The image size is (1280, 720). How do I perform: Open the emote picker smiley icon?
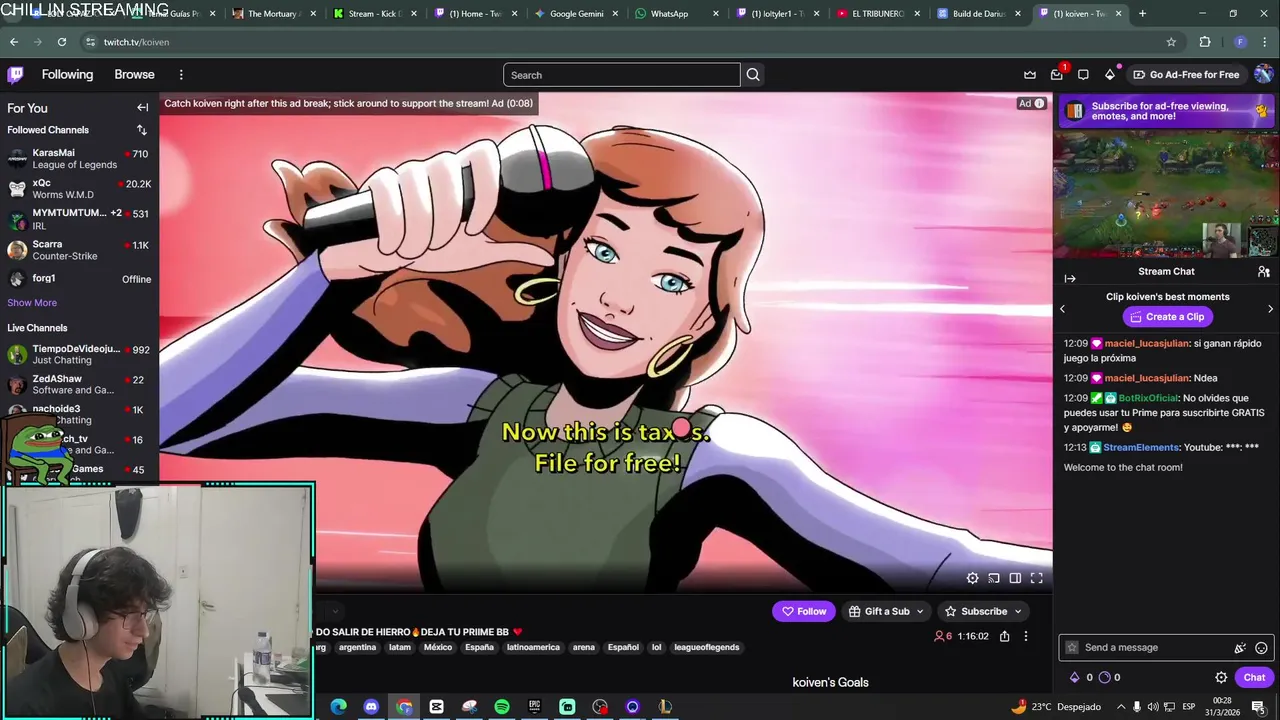pyautogui.click(x=1261, y=648)
